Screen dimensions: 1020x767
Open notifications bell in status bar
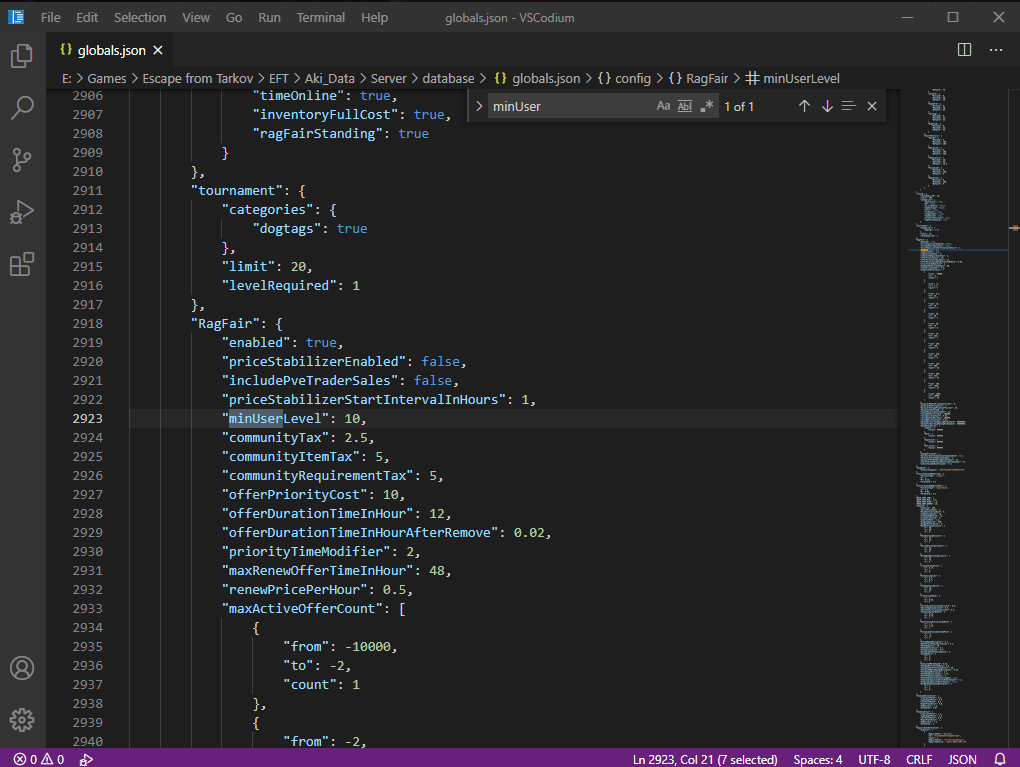pyautogui.click(x=1000, y=759)
